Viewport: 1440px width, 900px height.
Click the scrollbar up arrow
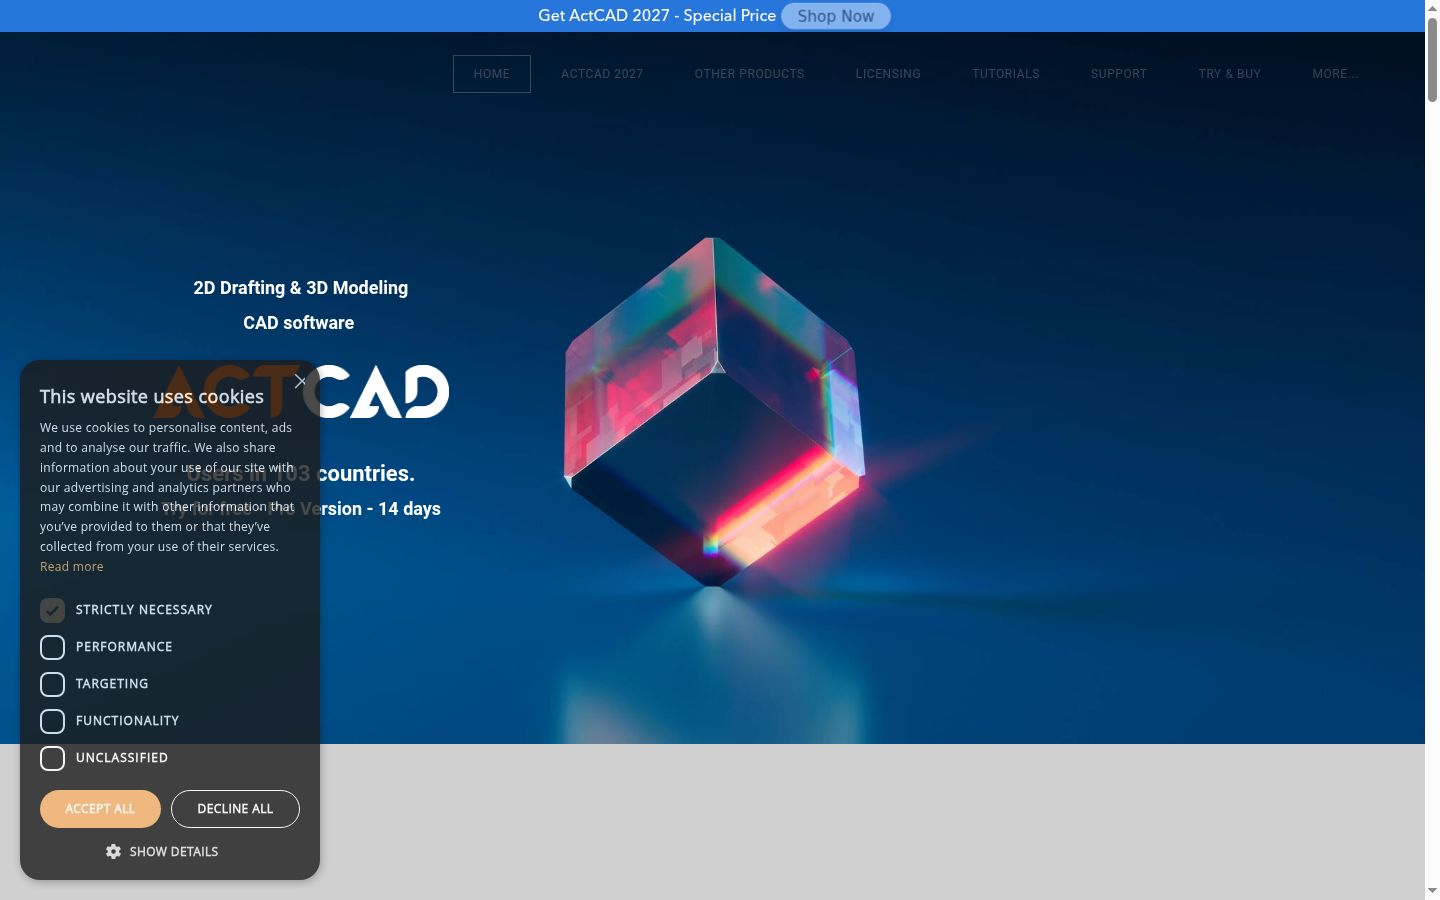click(1432, 7)
